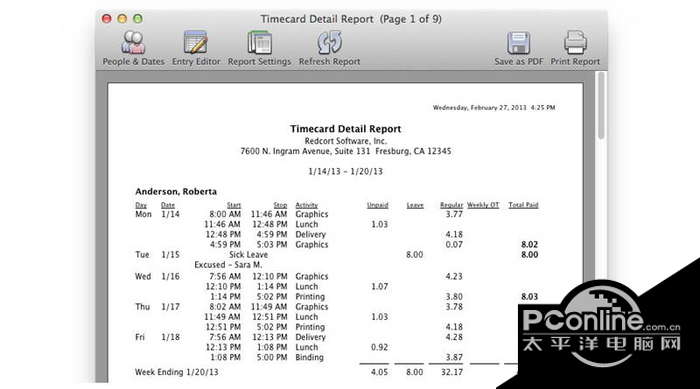Image resolution: width=700 pixels, height=389 pixels.
Task: Click the "1:08 PM" start time on Friday
Action: 225,357
